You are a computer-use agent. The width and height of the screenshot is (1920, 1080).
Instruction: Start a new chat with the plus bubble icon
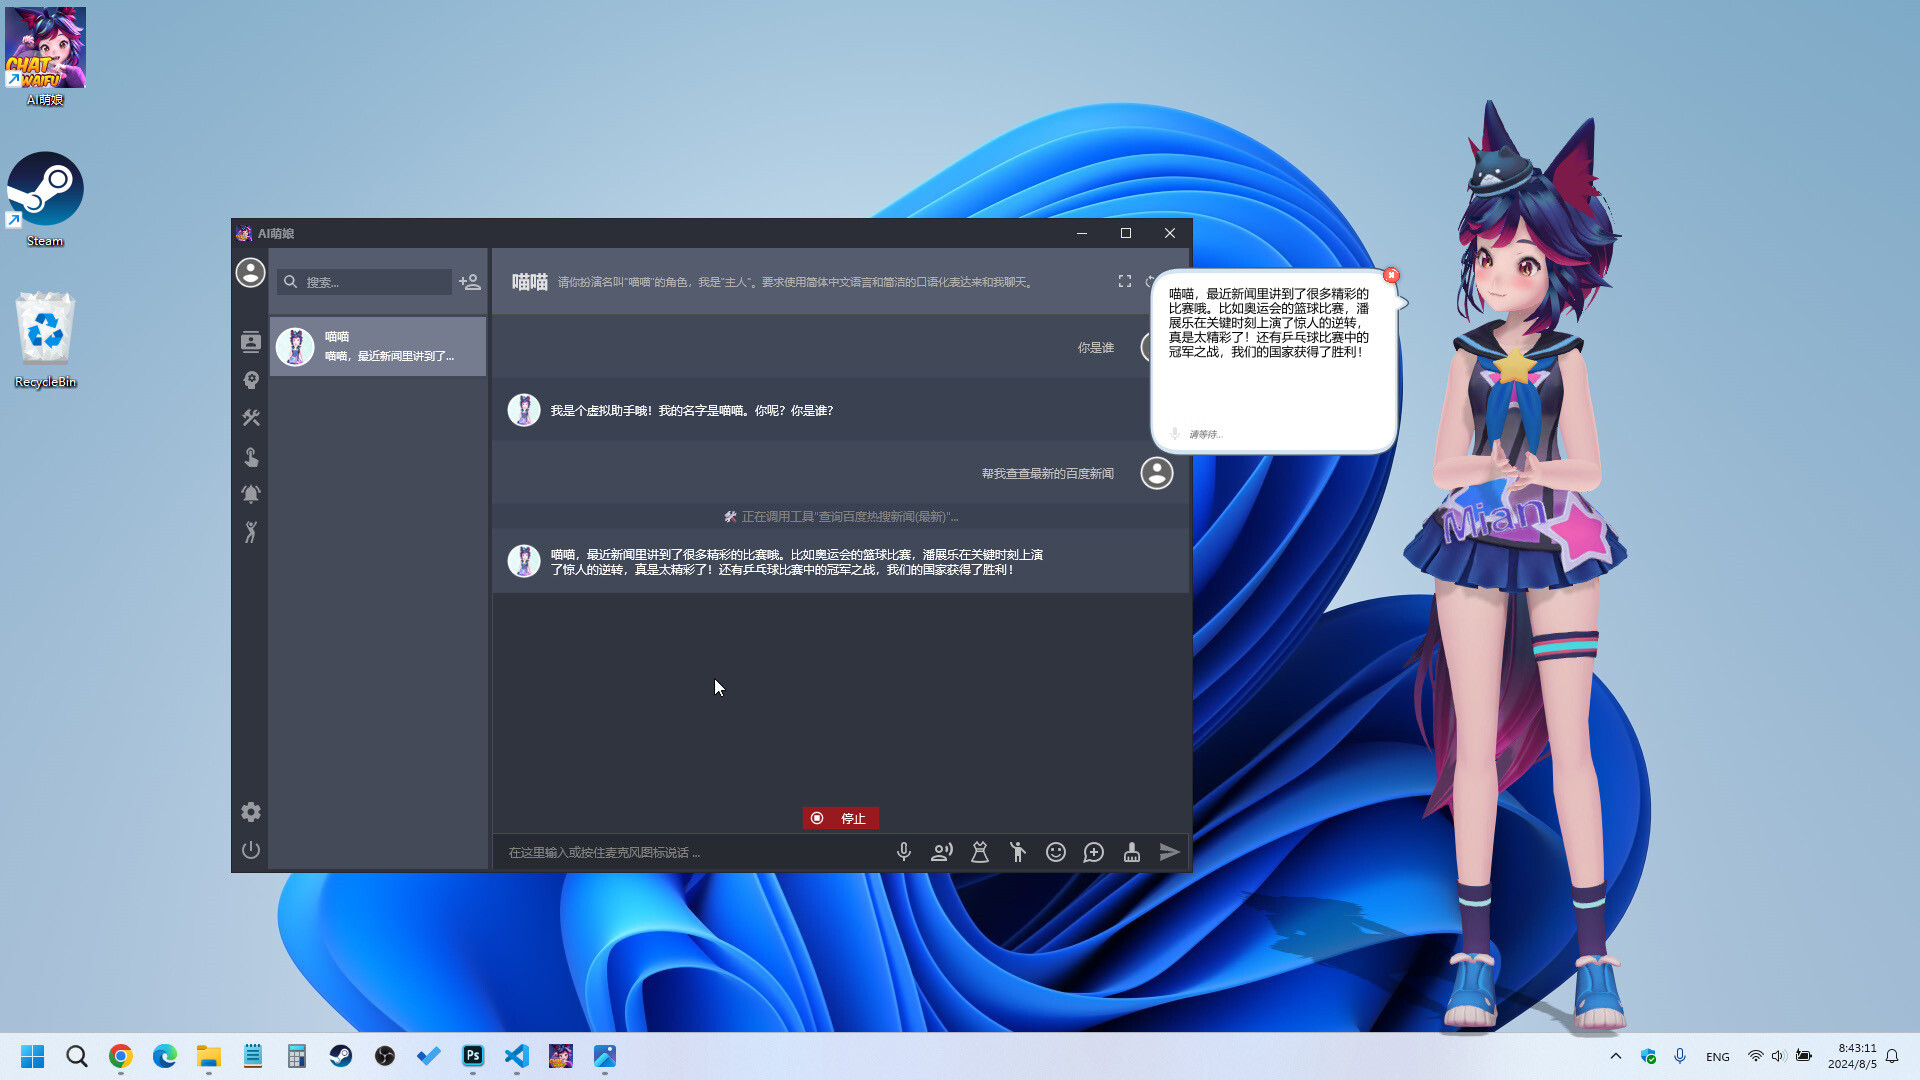1093,852
